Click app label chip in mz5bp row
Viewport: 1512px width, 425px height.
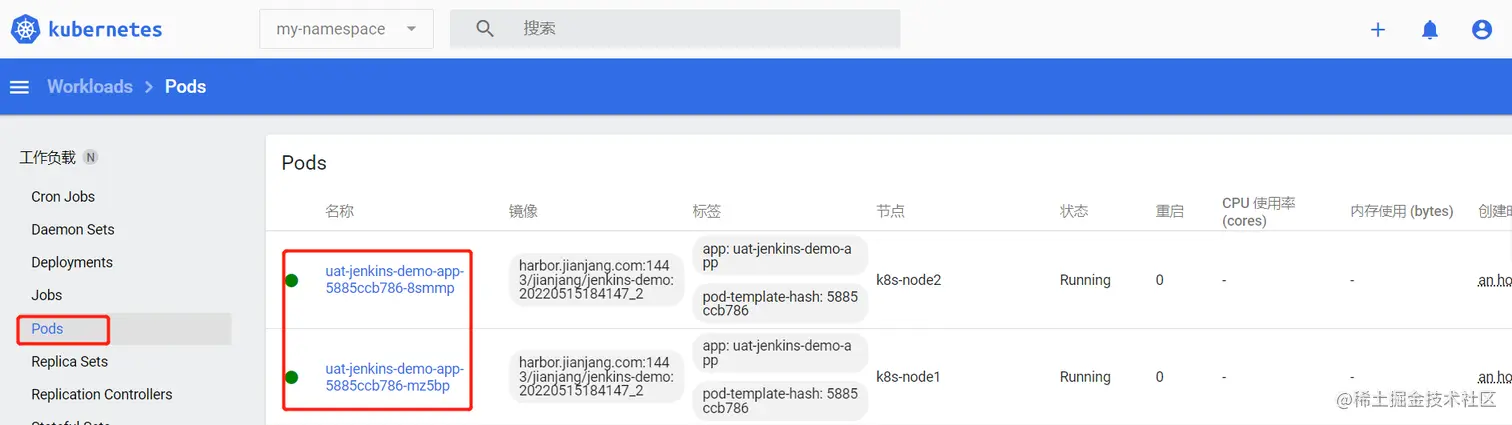[780, 352]
